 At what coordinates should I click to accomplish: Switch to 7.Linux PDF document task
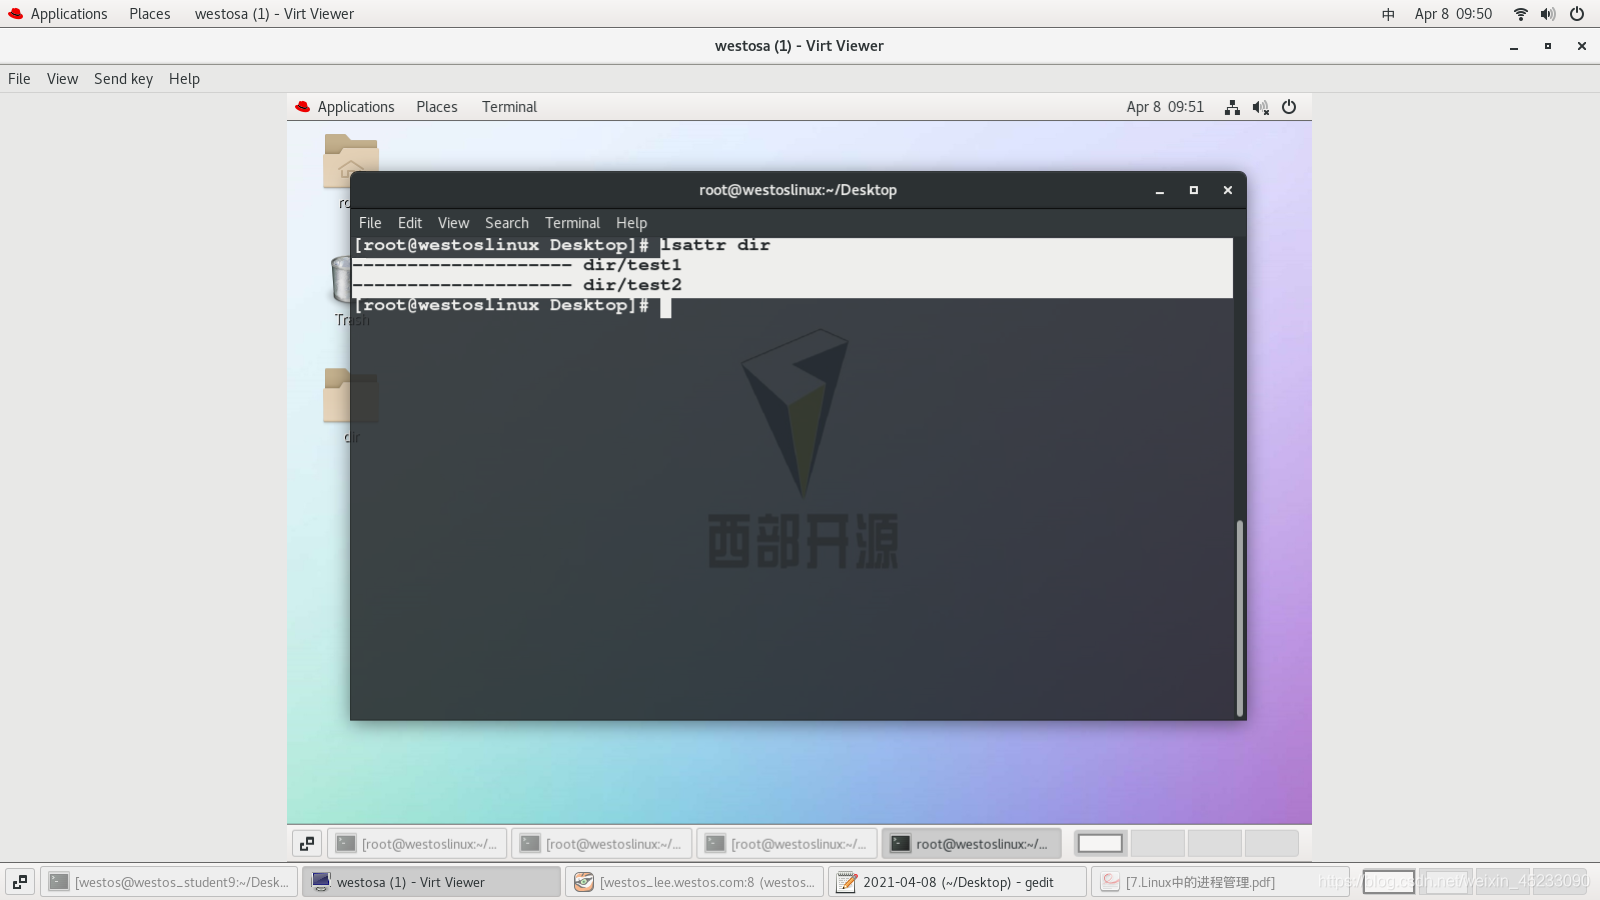point(1220,882)
